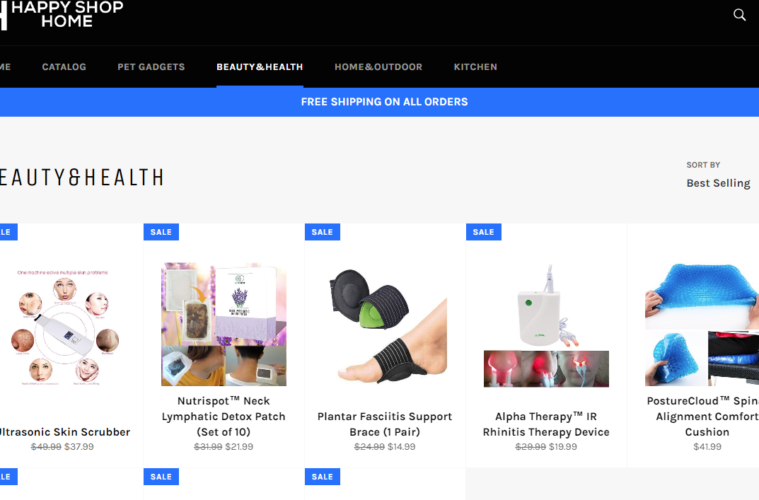759x500 pixels.
Task: Click Nutrispot Neck Lymphatic Detox Patch title
Action: (x=224, y=416)
